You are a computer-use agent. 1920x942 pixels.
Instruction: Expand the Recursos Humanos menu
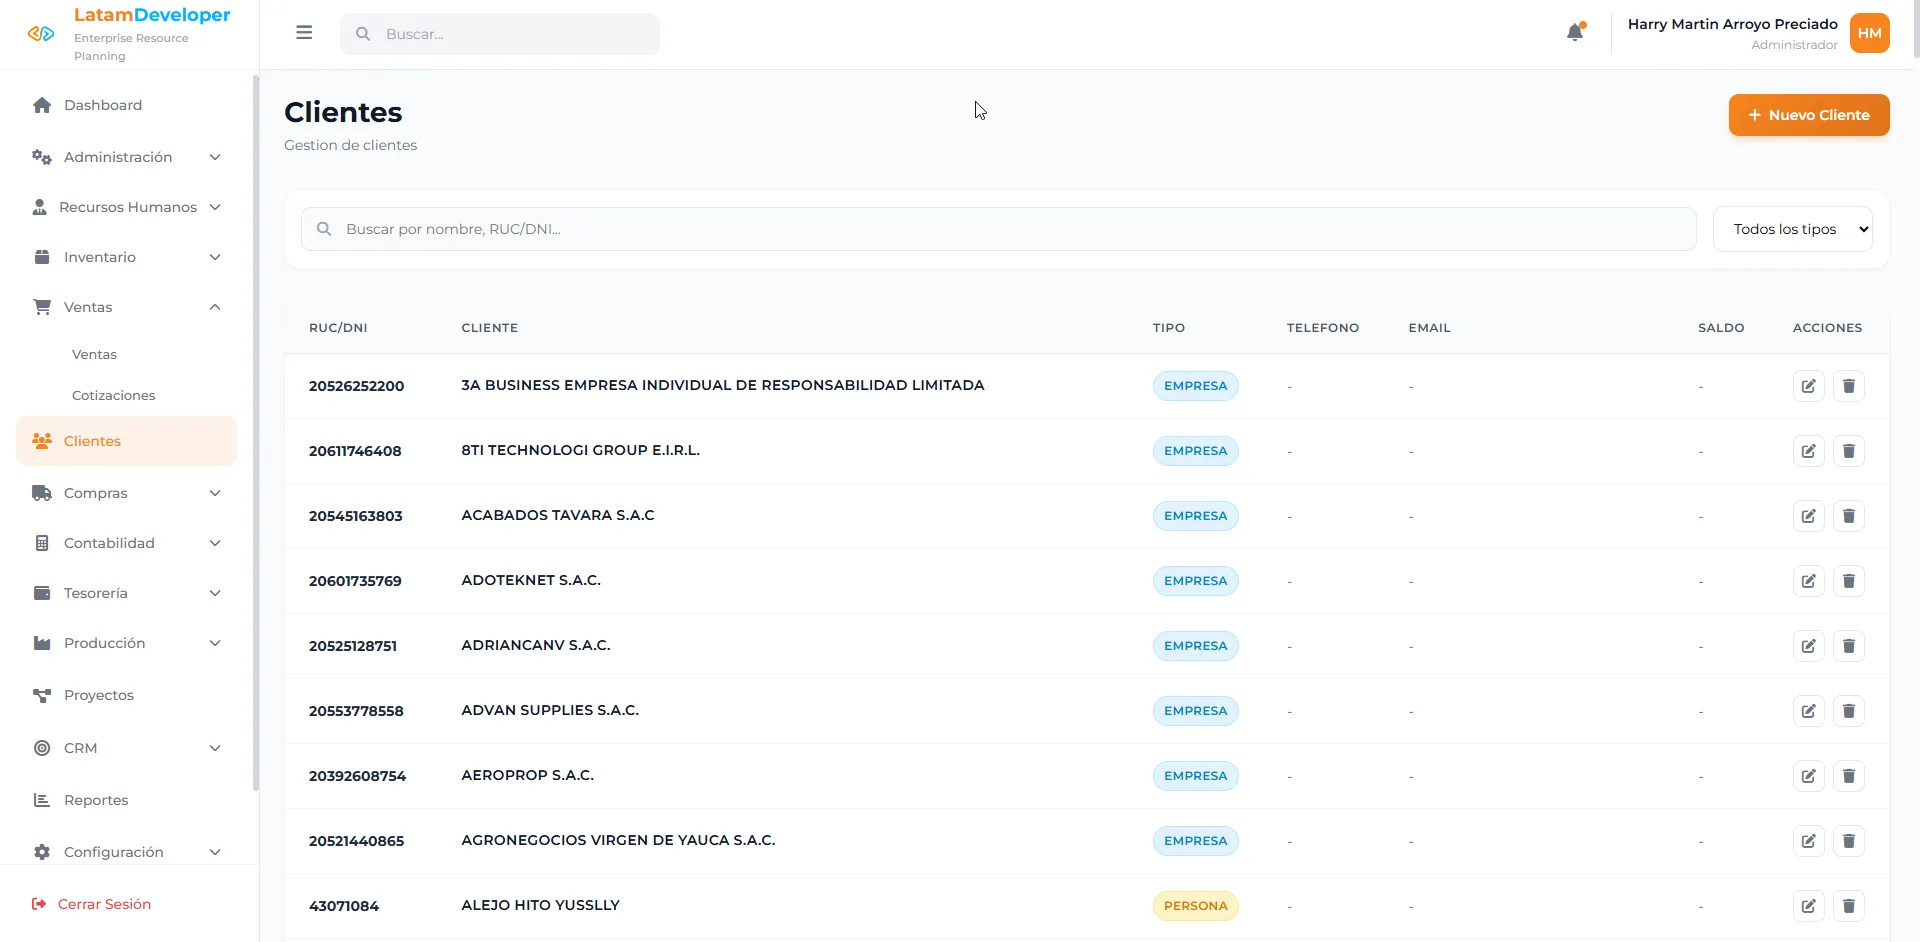(x=126, y=207)
